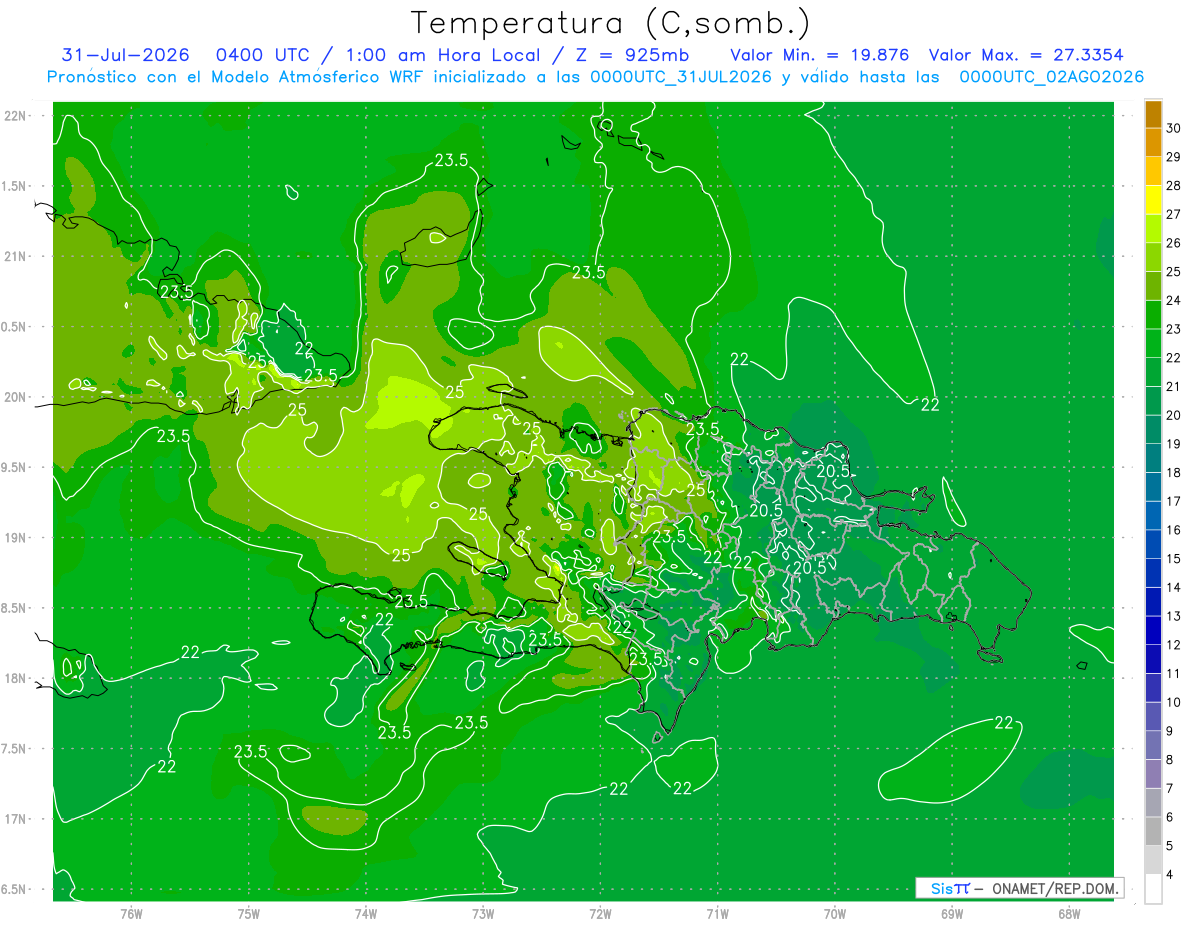Click the '27' value on the color scale
This screenshot has width=1200, height=927.
pyautogui.click(x=1173, y=215)
